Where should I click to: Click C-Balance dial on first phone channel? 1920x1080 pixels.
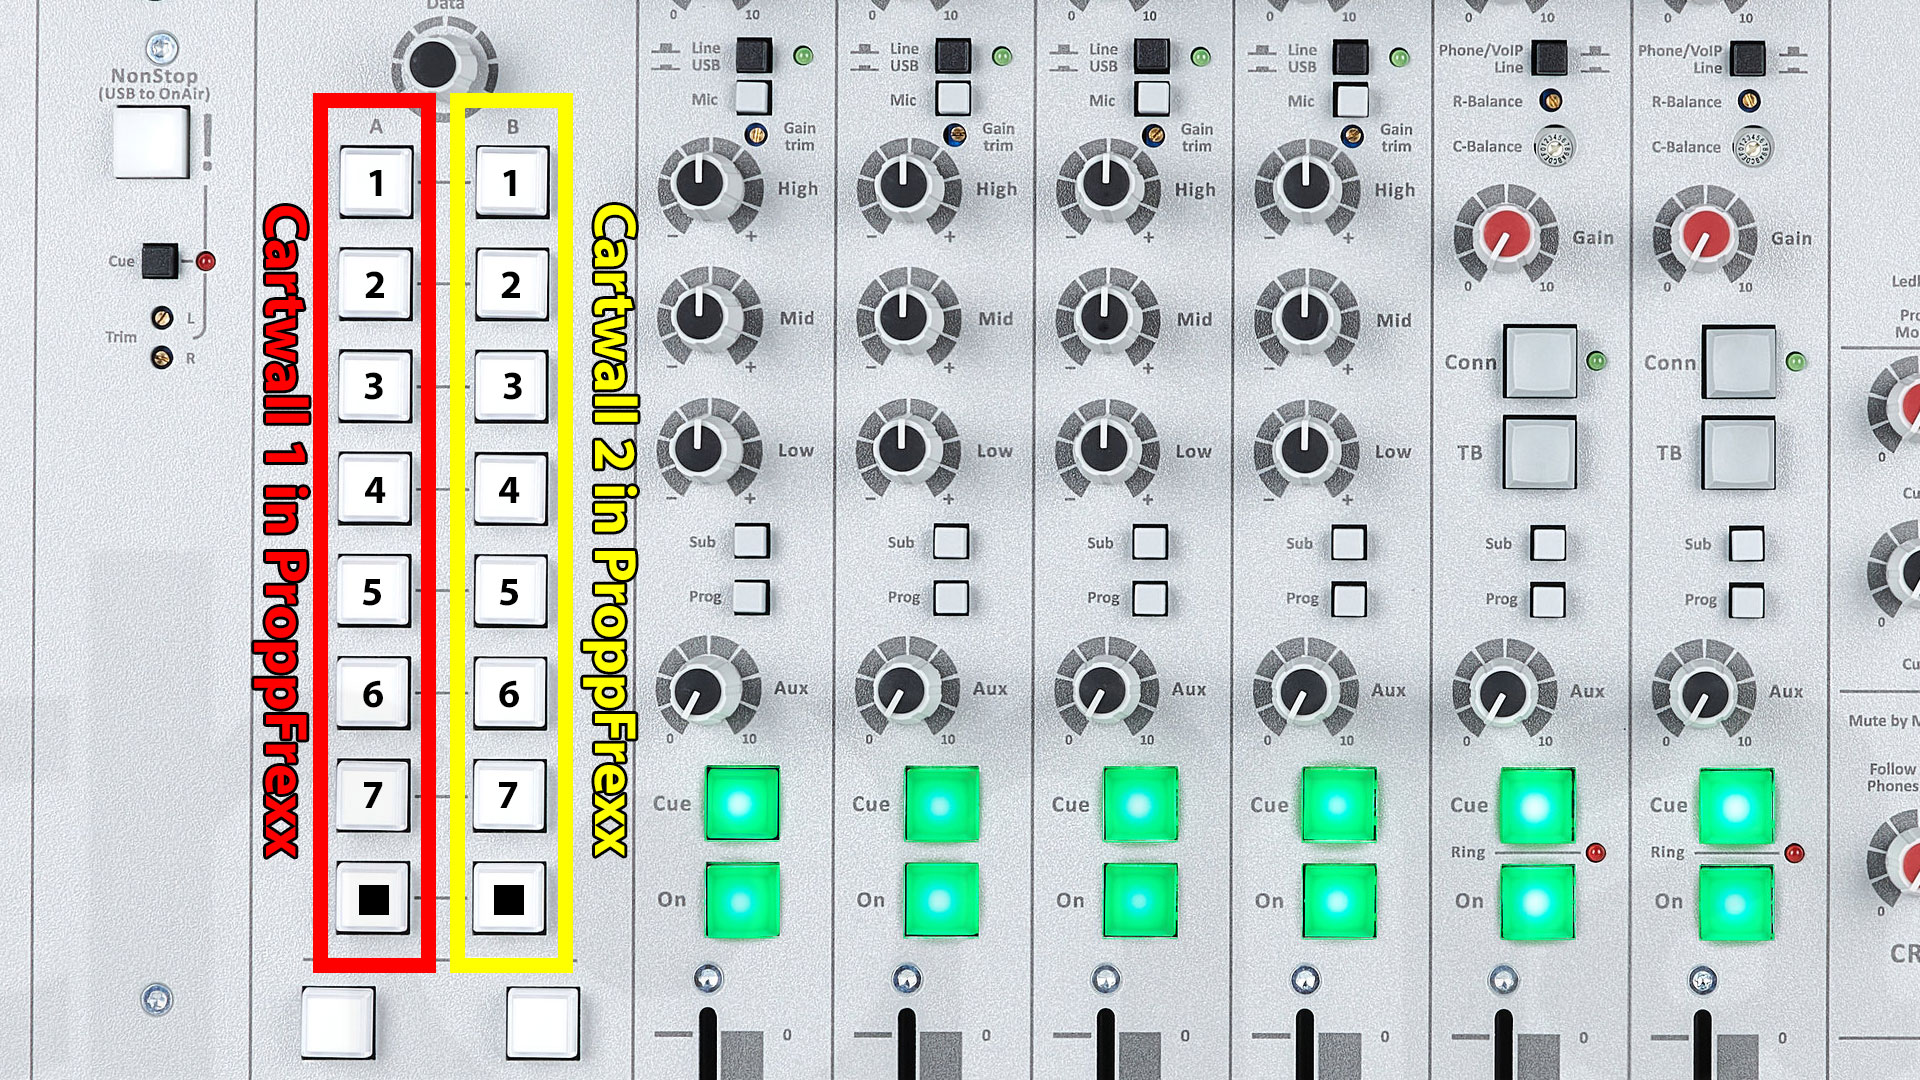pyautogui.click(x=1553, y=146)
